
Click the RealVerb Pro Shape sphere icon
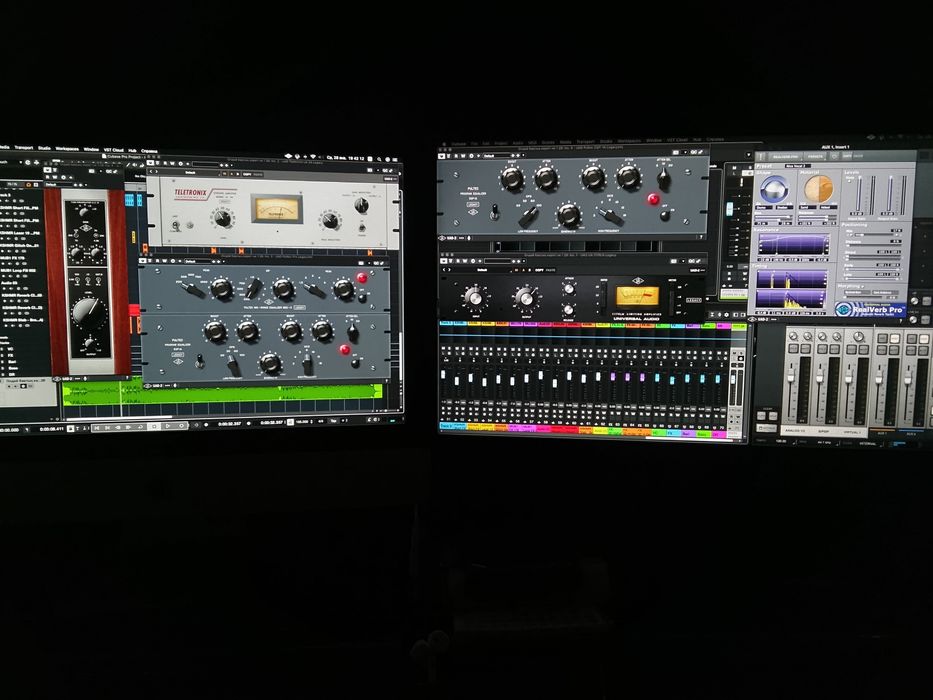point(775,190)
